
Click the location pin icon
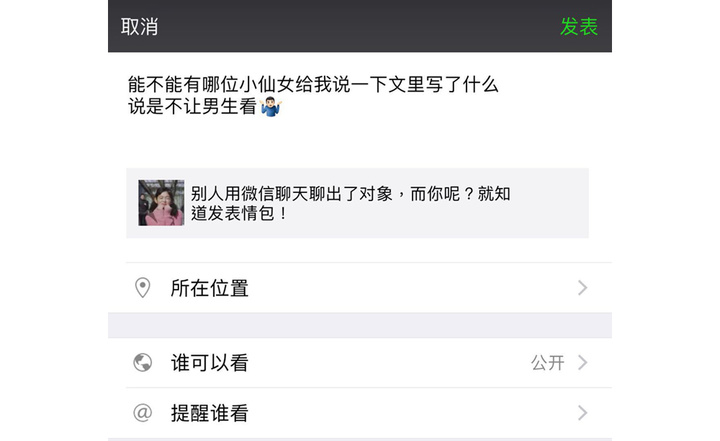142,288
